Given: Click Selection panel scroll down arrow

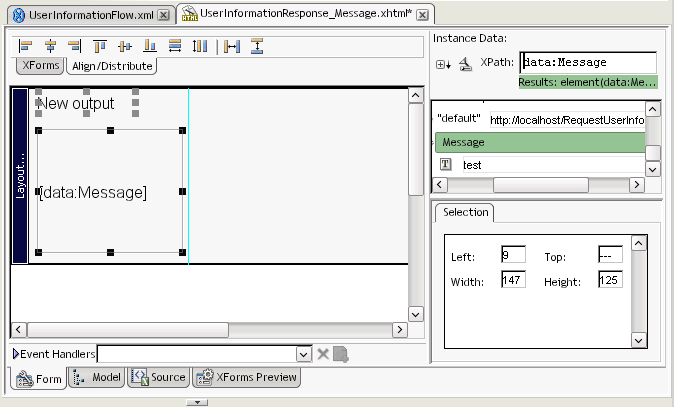Looking at the screenshot, I should pyautogui.click(x=639, y=340).
